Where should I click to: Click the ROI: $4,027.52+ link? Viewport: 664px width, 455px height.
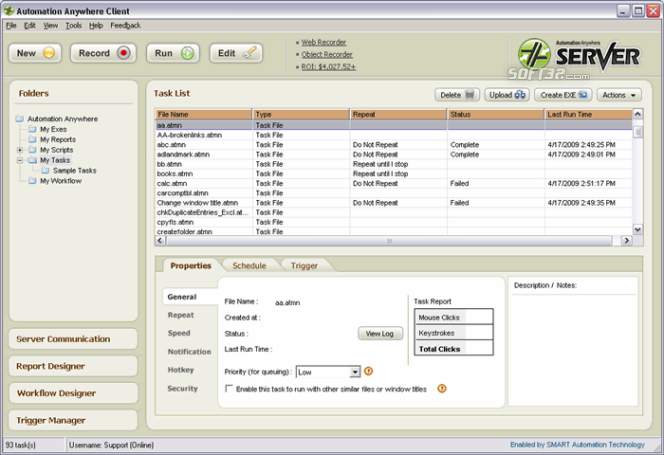tap(329, 67)
